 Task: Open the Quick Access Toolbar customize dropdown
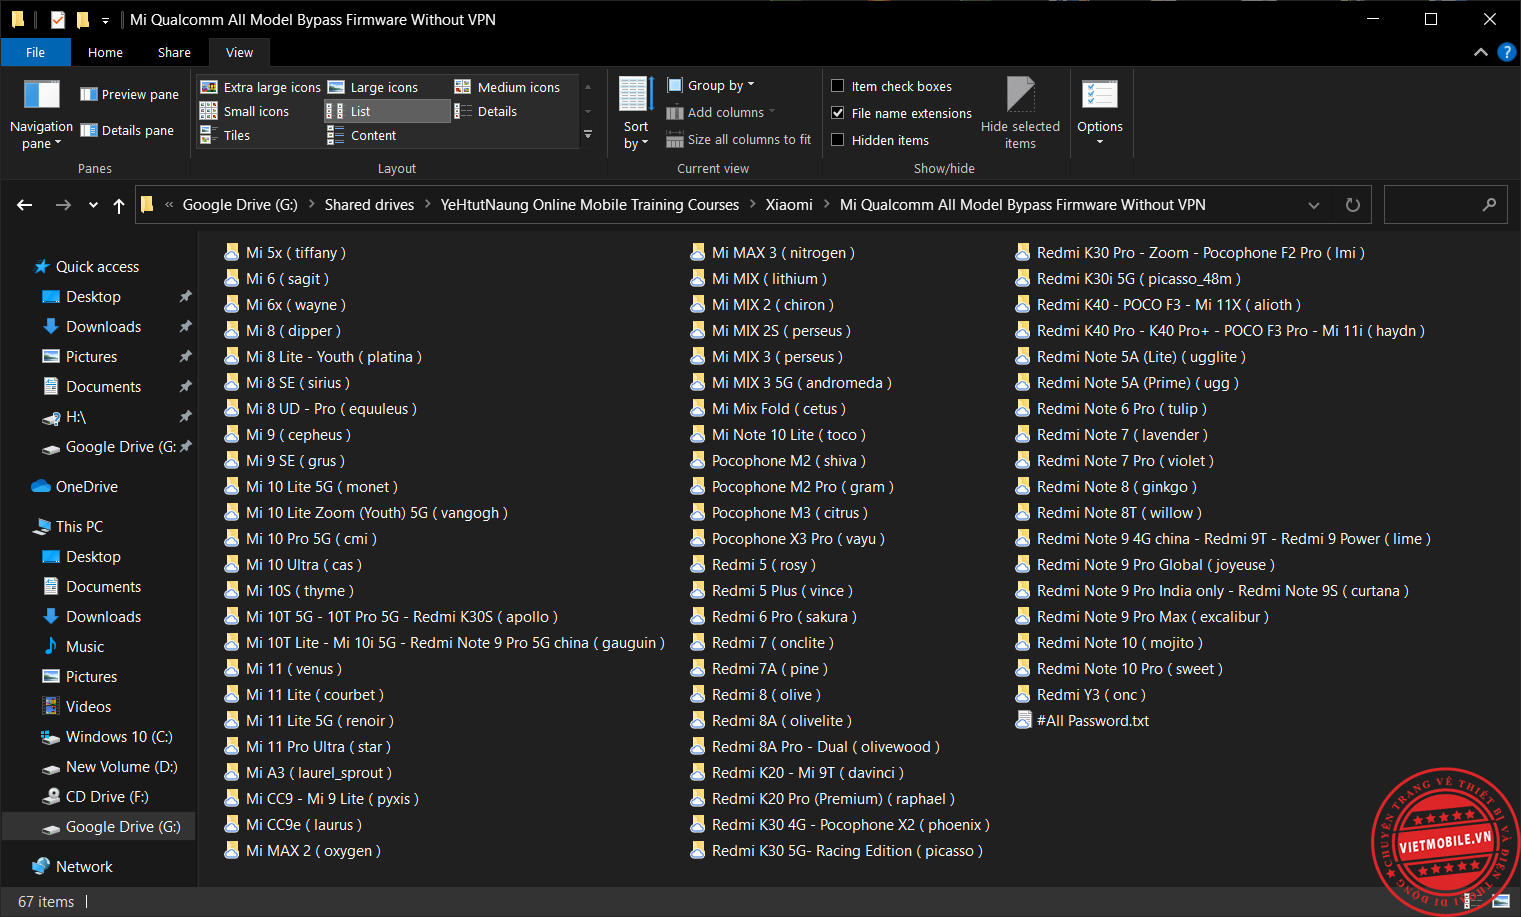[x=105, y=20]
